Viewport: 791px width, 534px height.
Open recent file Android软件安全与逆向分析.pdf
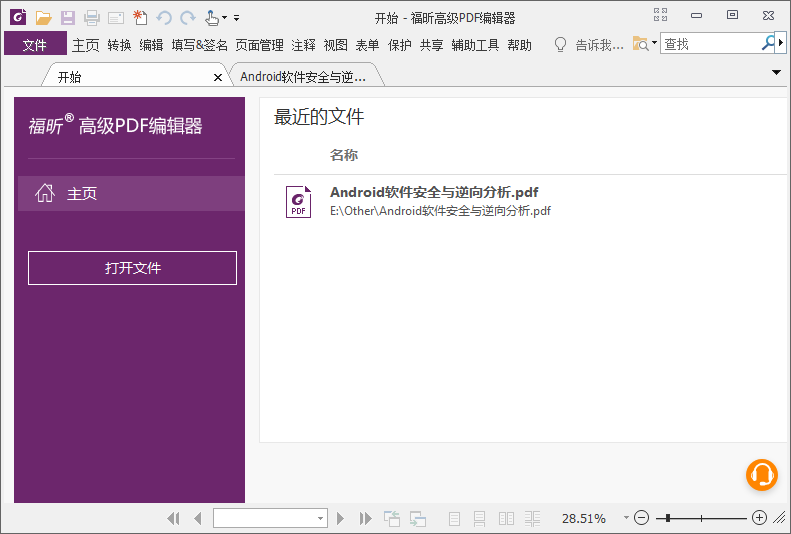tap(434, 192)
